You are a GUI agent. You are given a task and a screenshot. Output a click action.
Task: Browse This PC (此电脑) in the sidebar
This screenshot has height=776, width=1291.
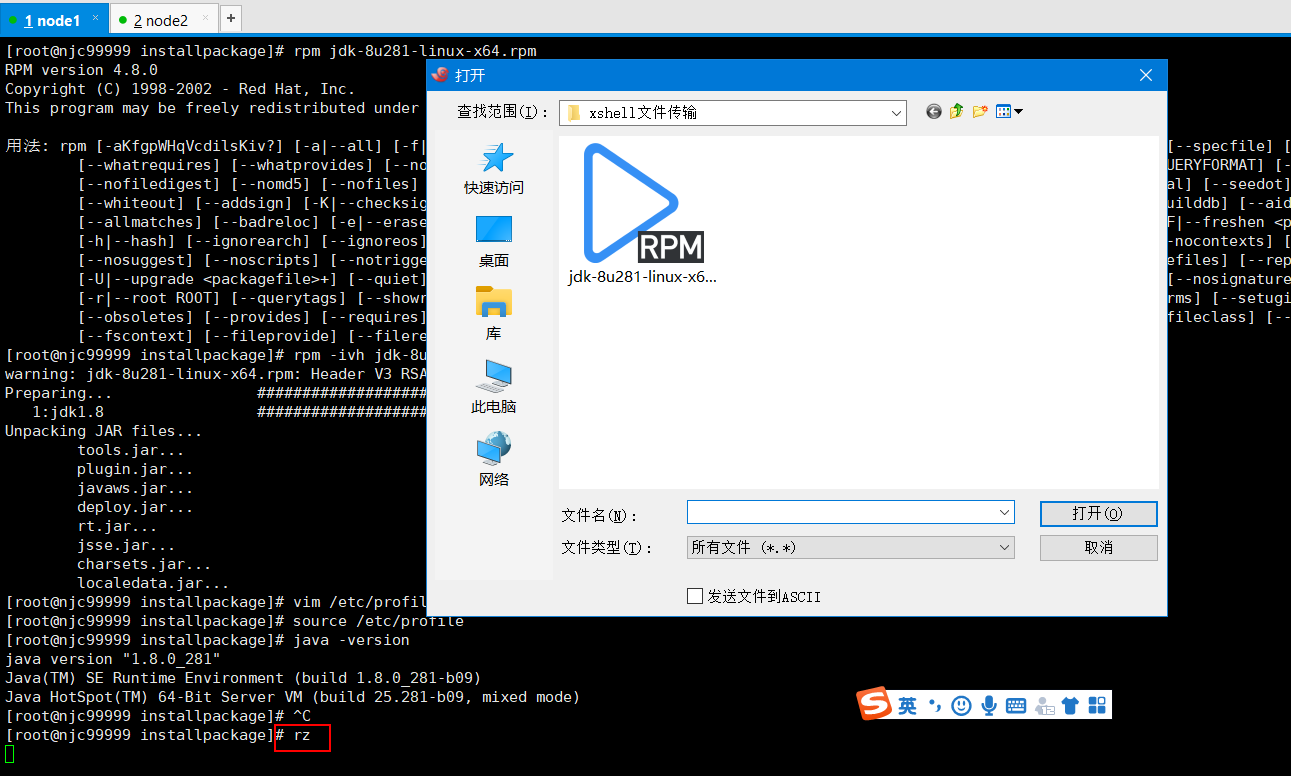click(x=492, y=388)
